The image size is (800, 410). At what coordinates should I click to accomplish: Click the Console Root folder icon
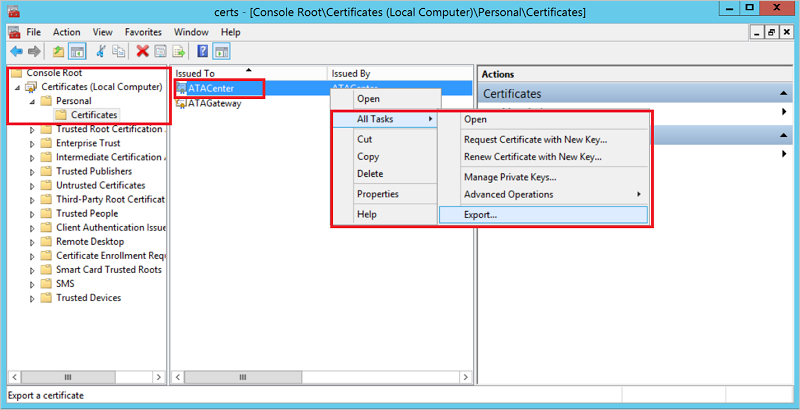[17, 73]
